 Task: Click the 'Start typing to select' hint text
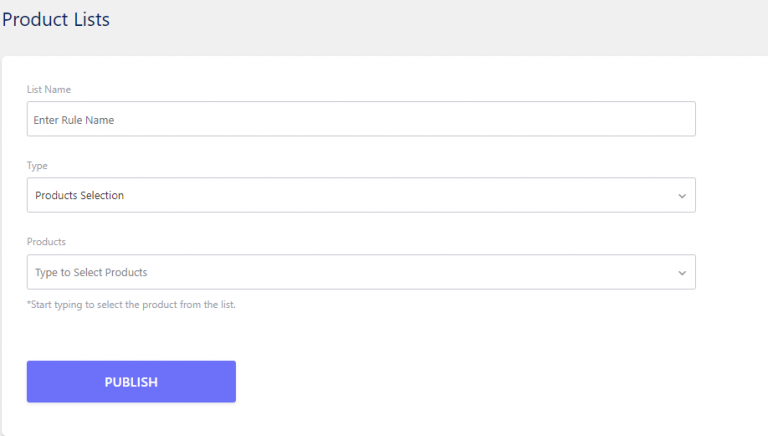coord(131,304)
